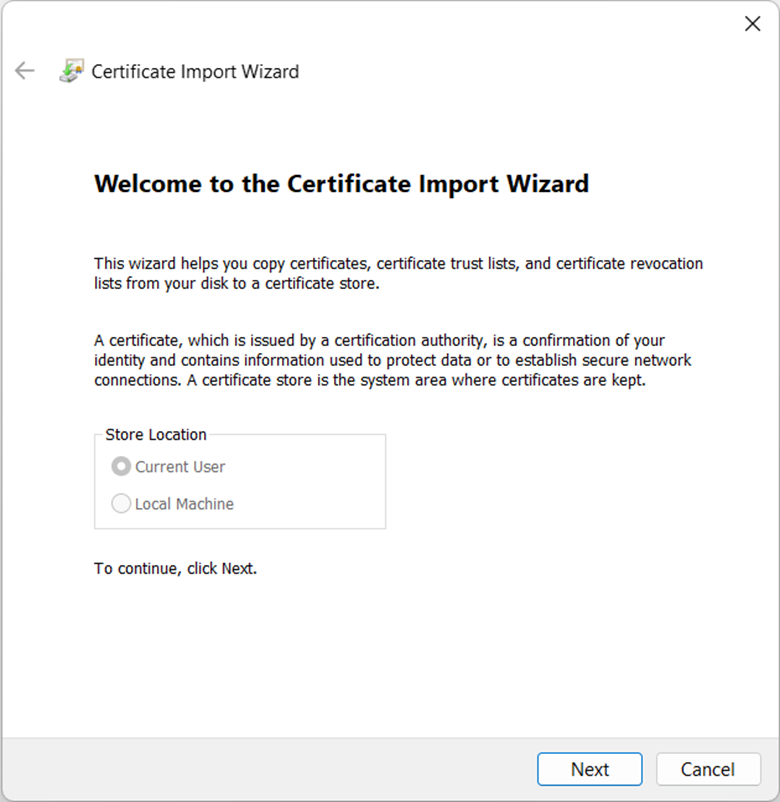Click the Certificate Import Wizard icon
This screenshot has width=780, height=802.
click(72, 71)
